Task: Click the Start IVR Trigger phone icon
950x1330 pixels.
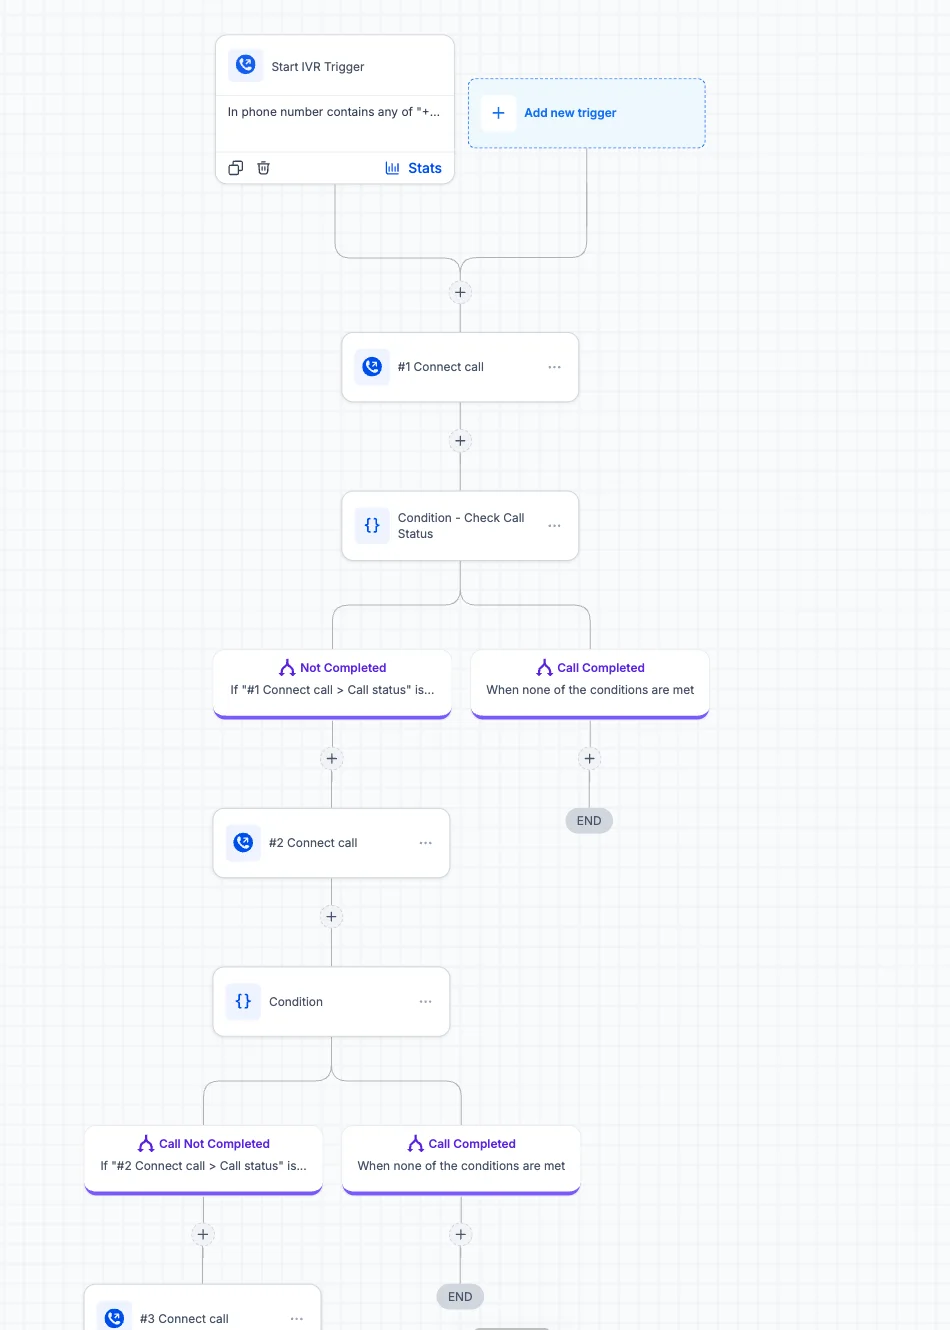Action: pyautogui.click(x=246, y=66)
